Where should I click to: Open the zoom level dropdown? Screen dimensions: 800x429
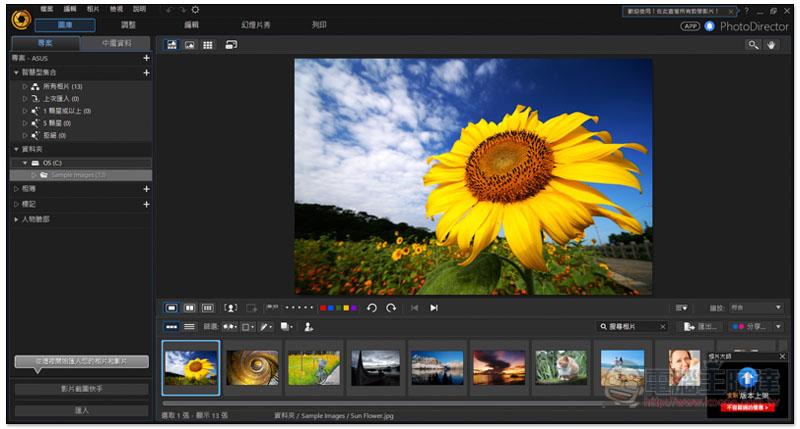(x=756, y=308)
